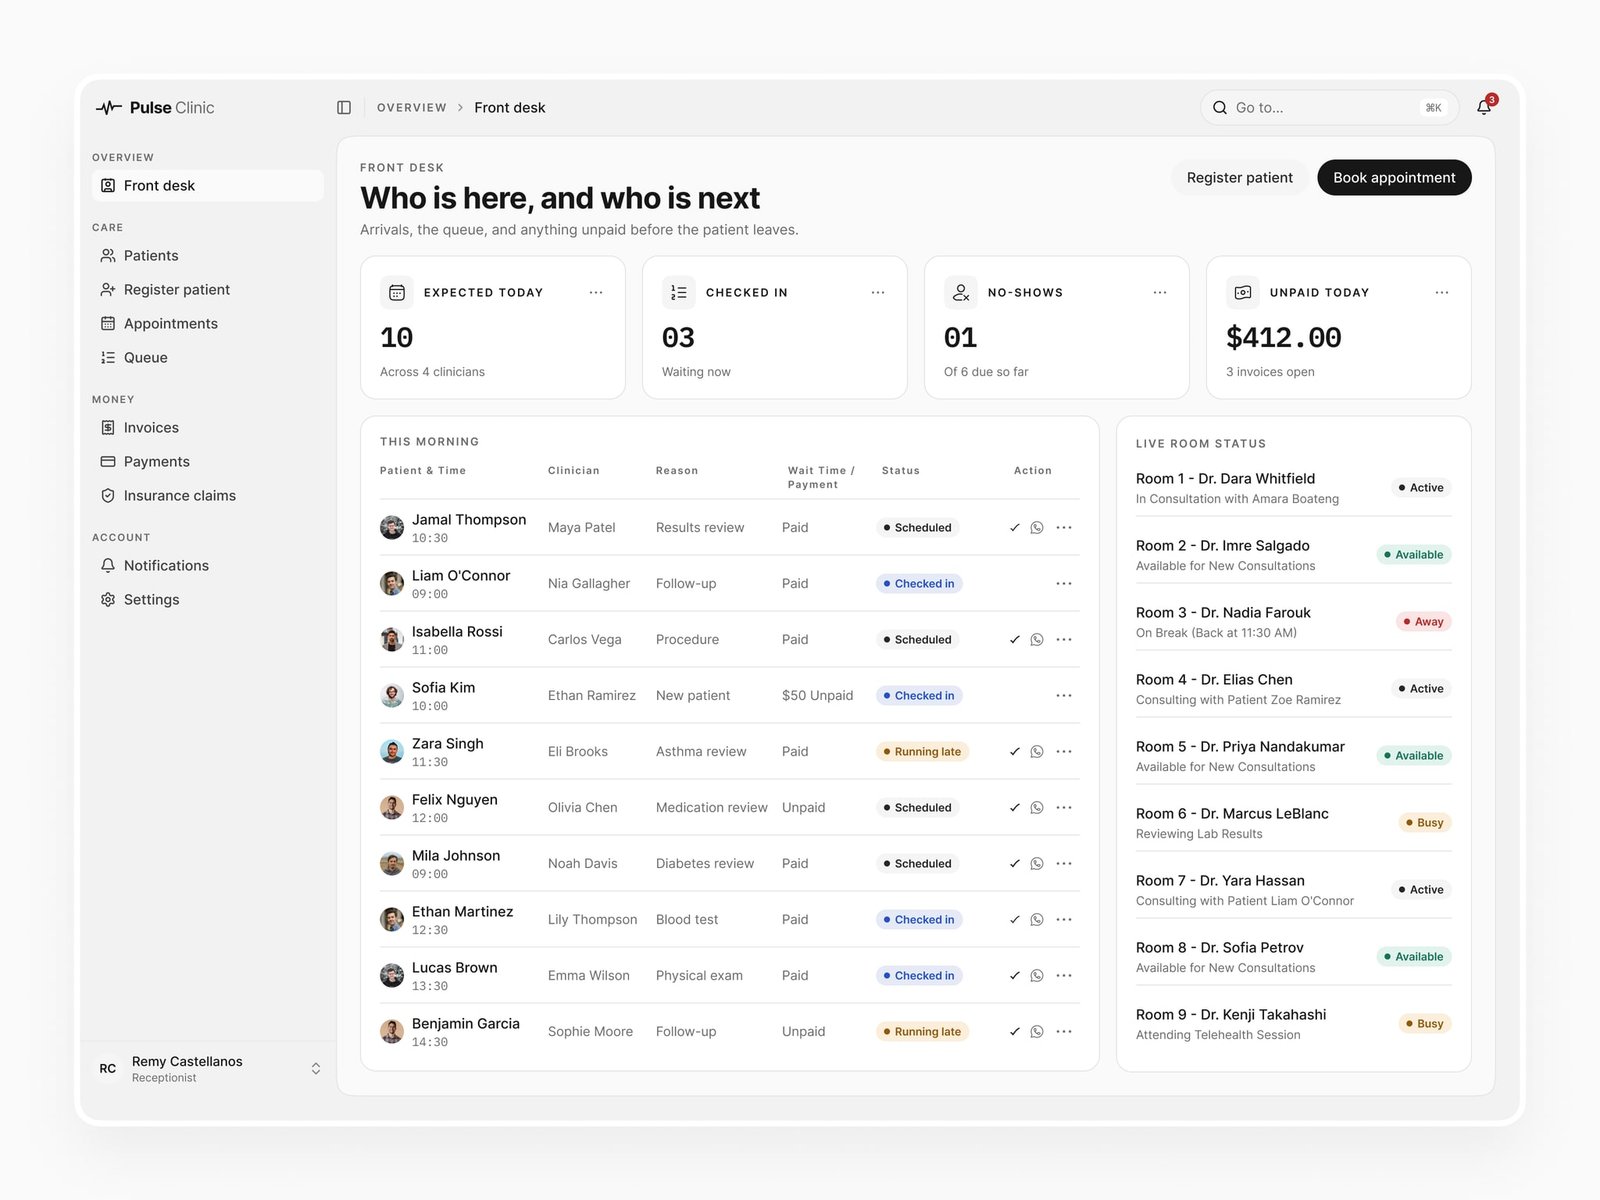The width and height of the screenshot is (1600, 1200).
Task: Open Insurance claims in sidebar
Action: click(x=208, y=495)
